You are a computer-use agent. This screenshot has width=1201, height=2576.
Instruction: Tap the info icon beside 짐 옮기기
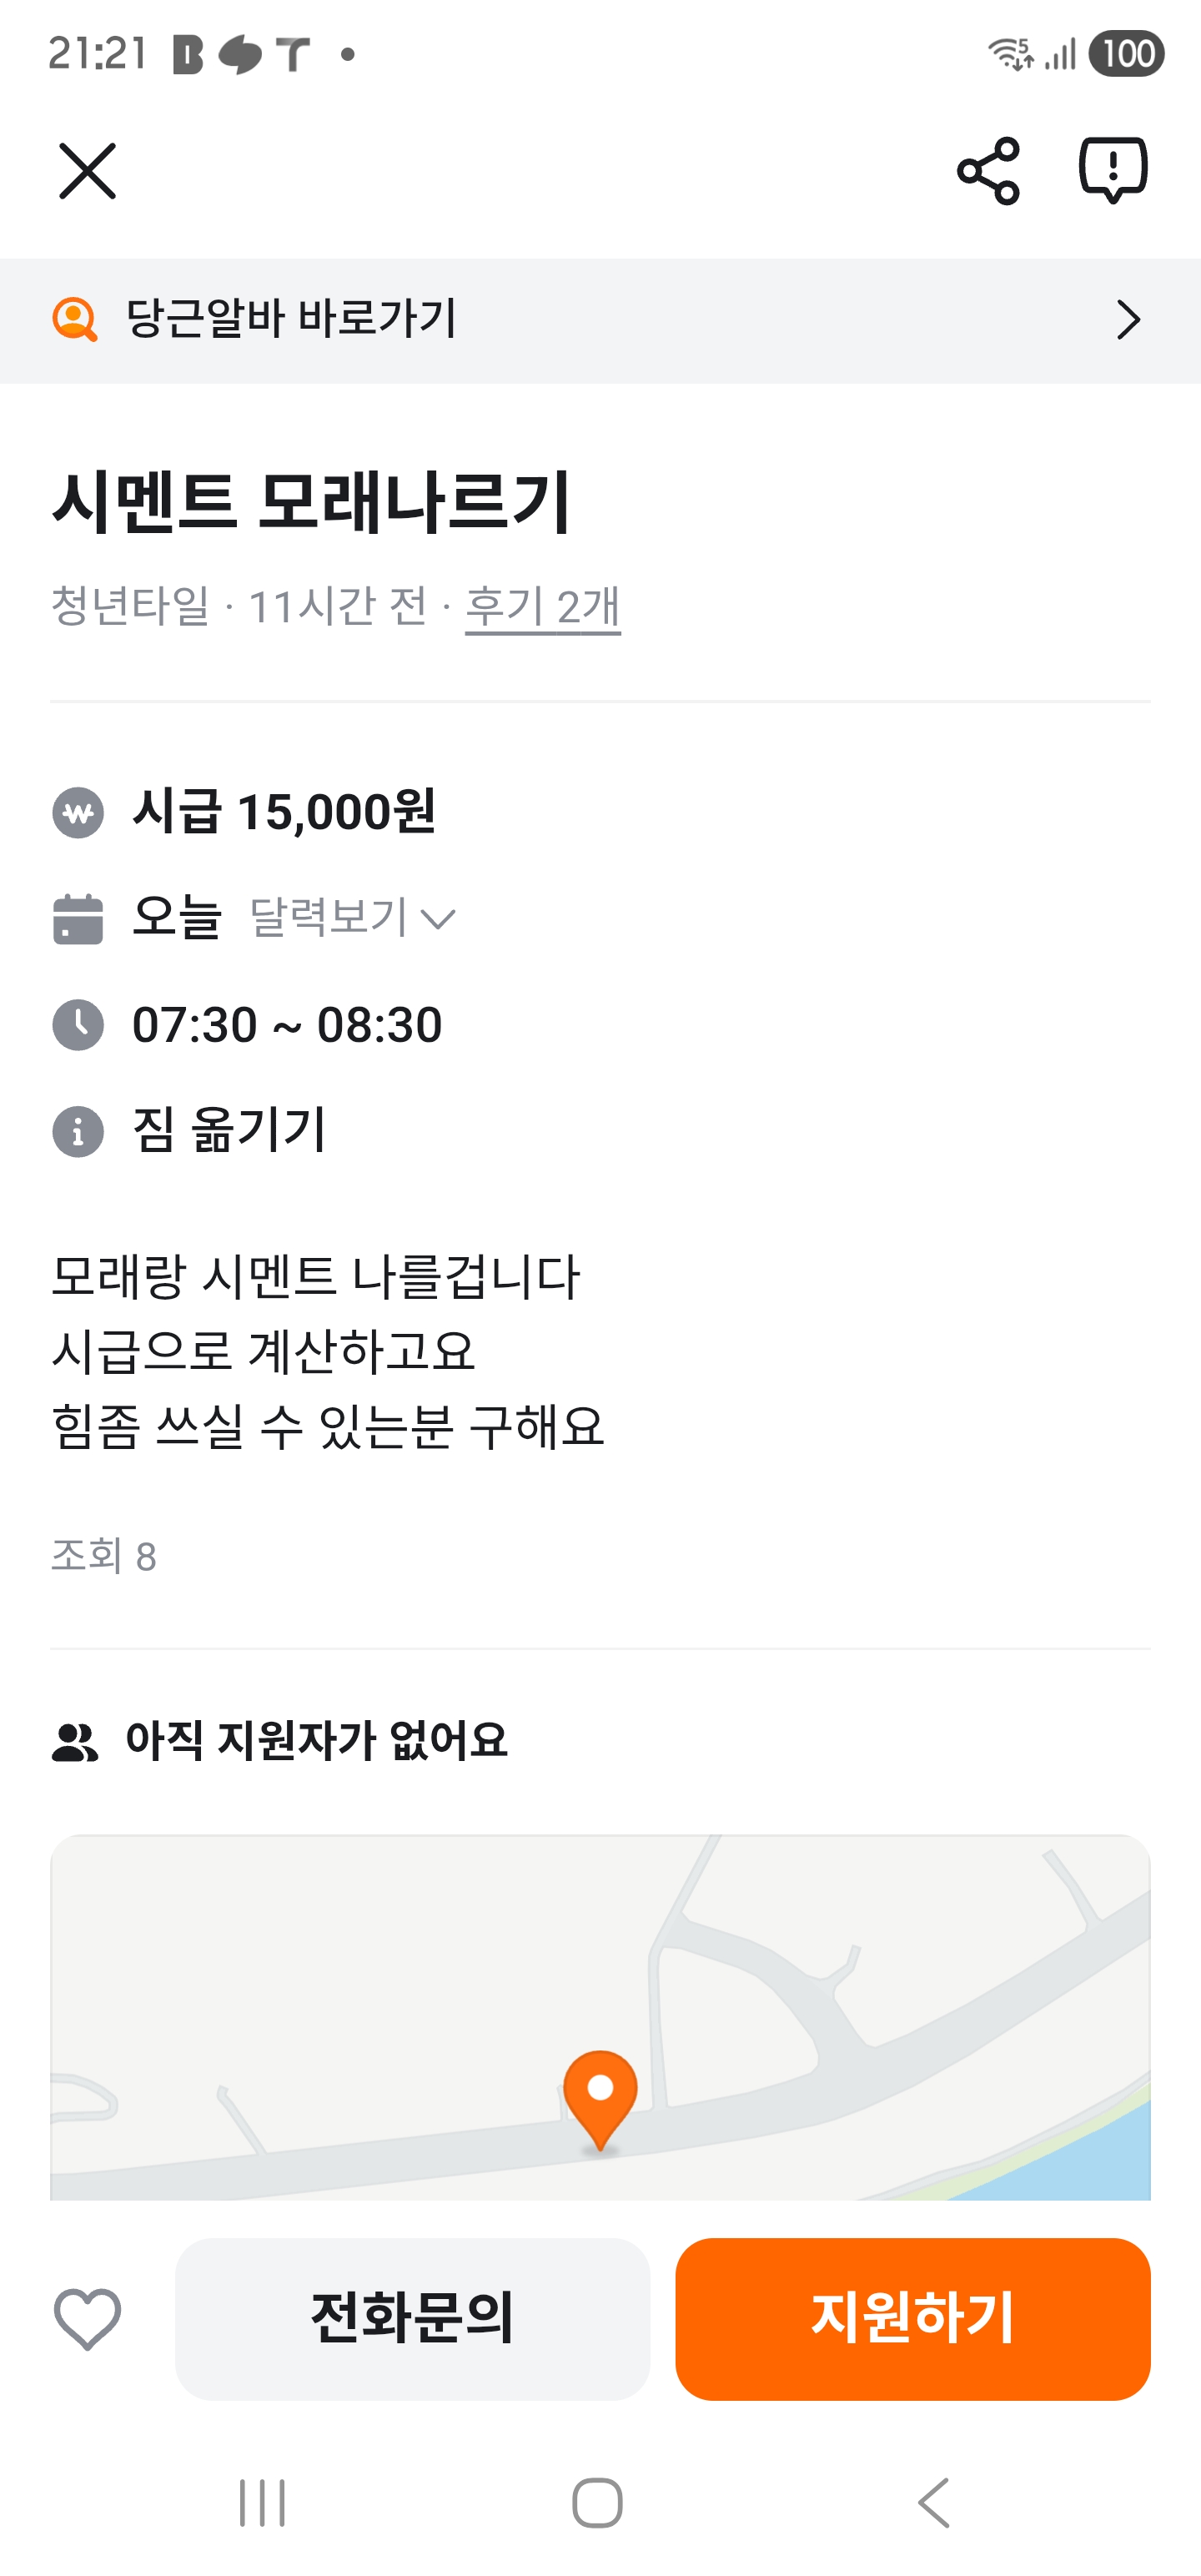(78, 1132)
